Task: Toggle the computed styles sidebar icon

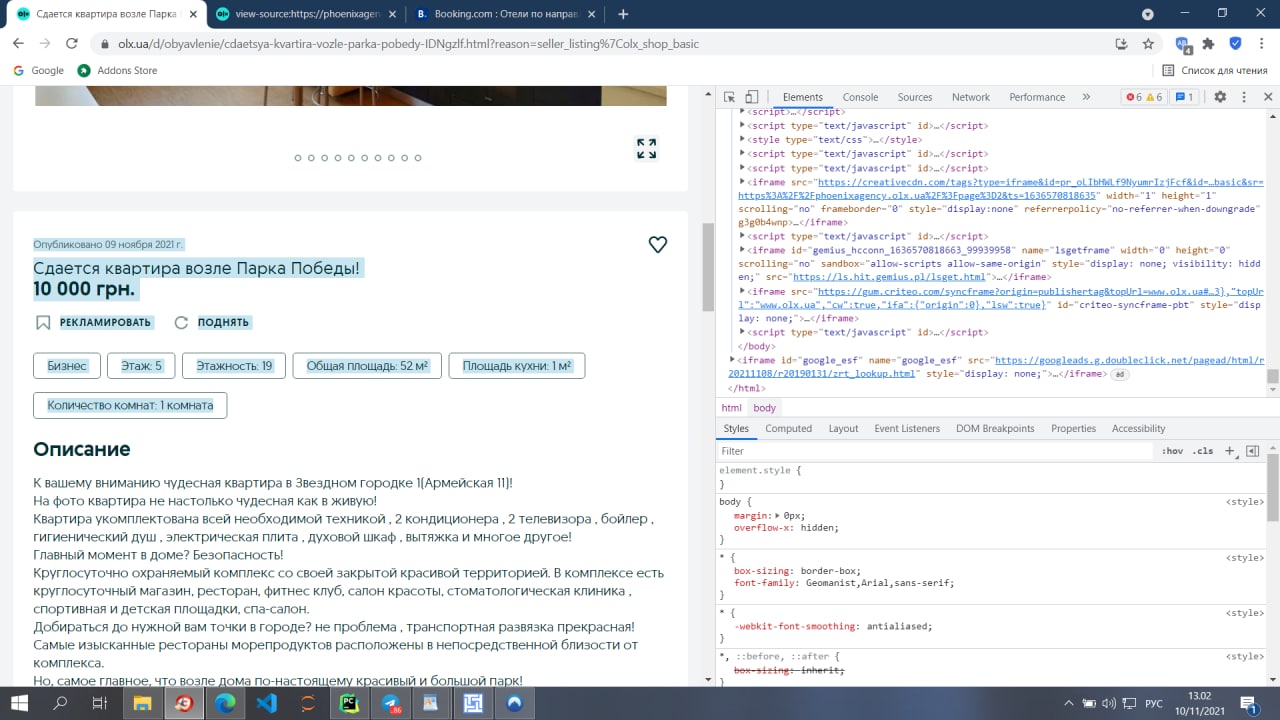Action: tap(1252, 451)
